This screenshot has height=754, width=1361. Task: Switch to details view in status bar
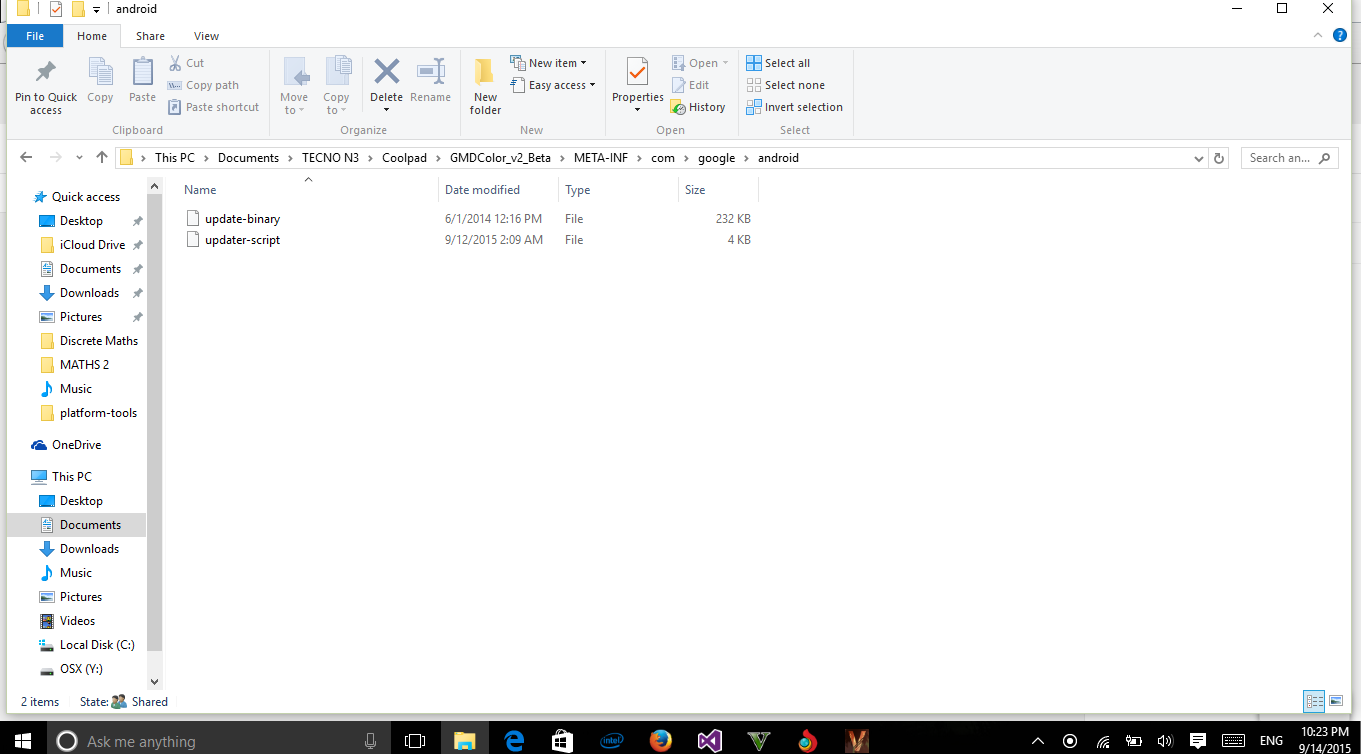1314,701
